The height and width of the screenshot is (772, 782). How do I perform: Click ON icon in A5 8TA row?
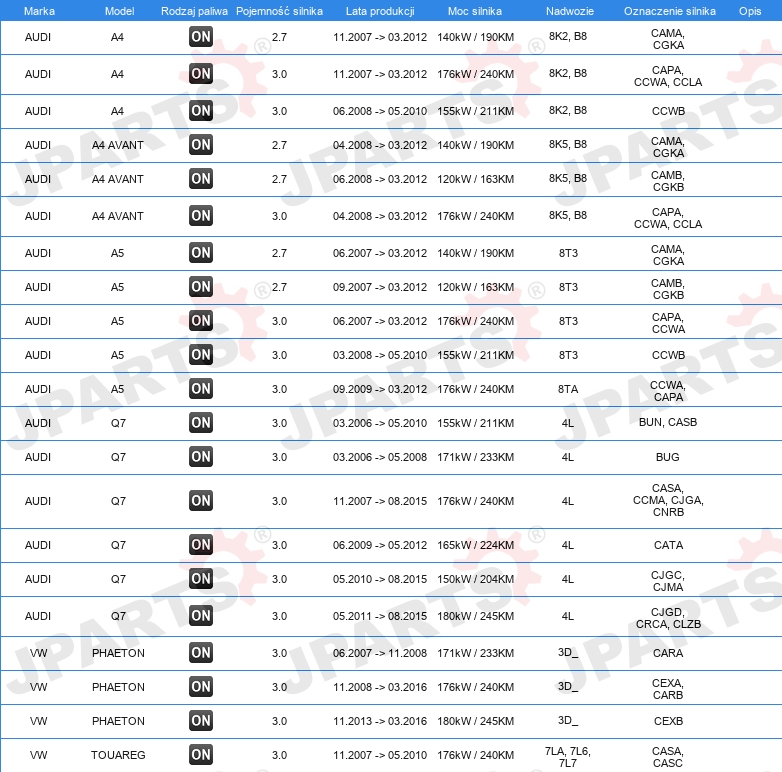(x=201, y=388)
